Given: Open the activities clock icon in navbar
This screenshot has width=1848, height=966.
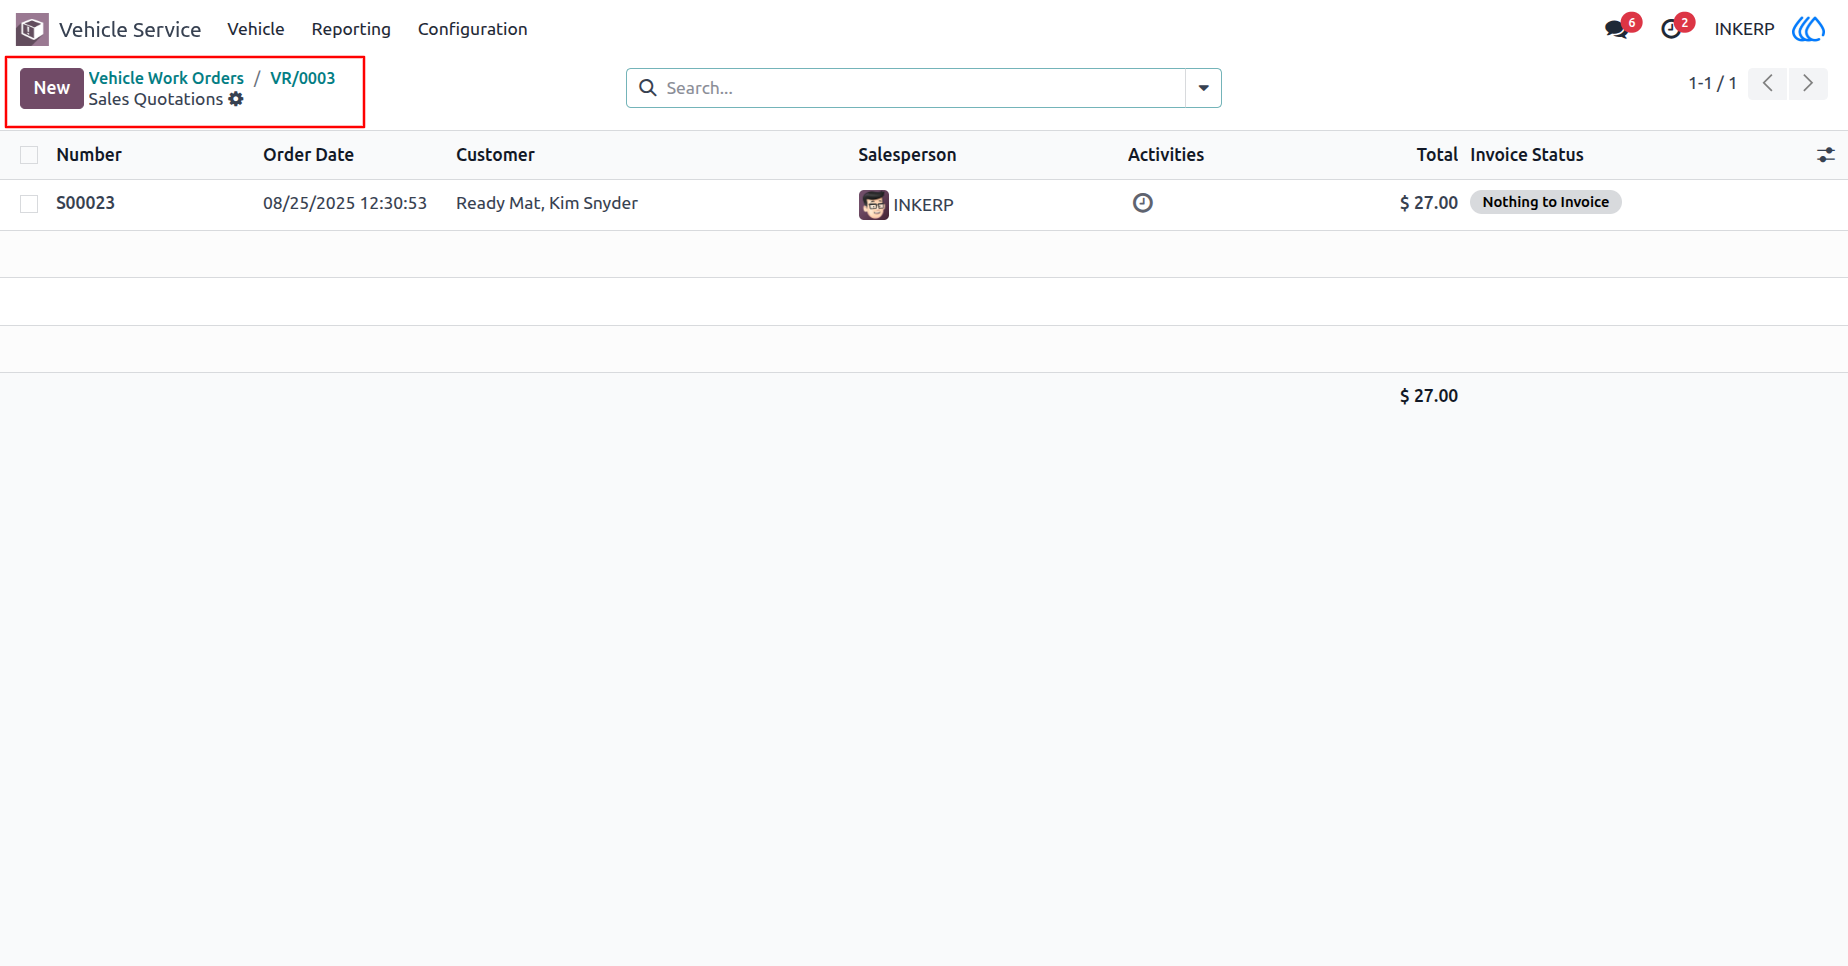Looking at the screenshot, I should (1671, 29).
